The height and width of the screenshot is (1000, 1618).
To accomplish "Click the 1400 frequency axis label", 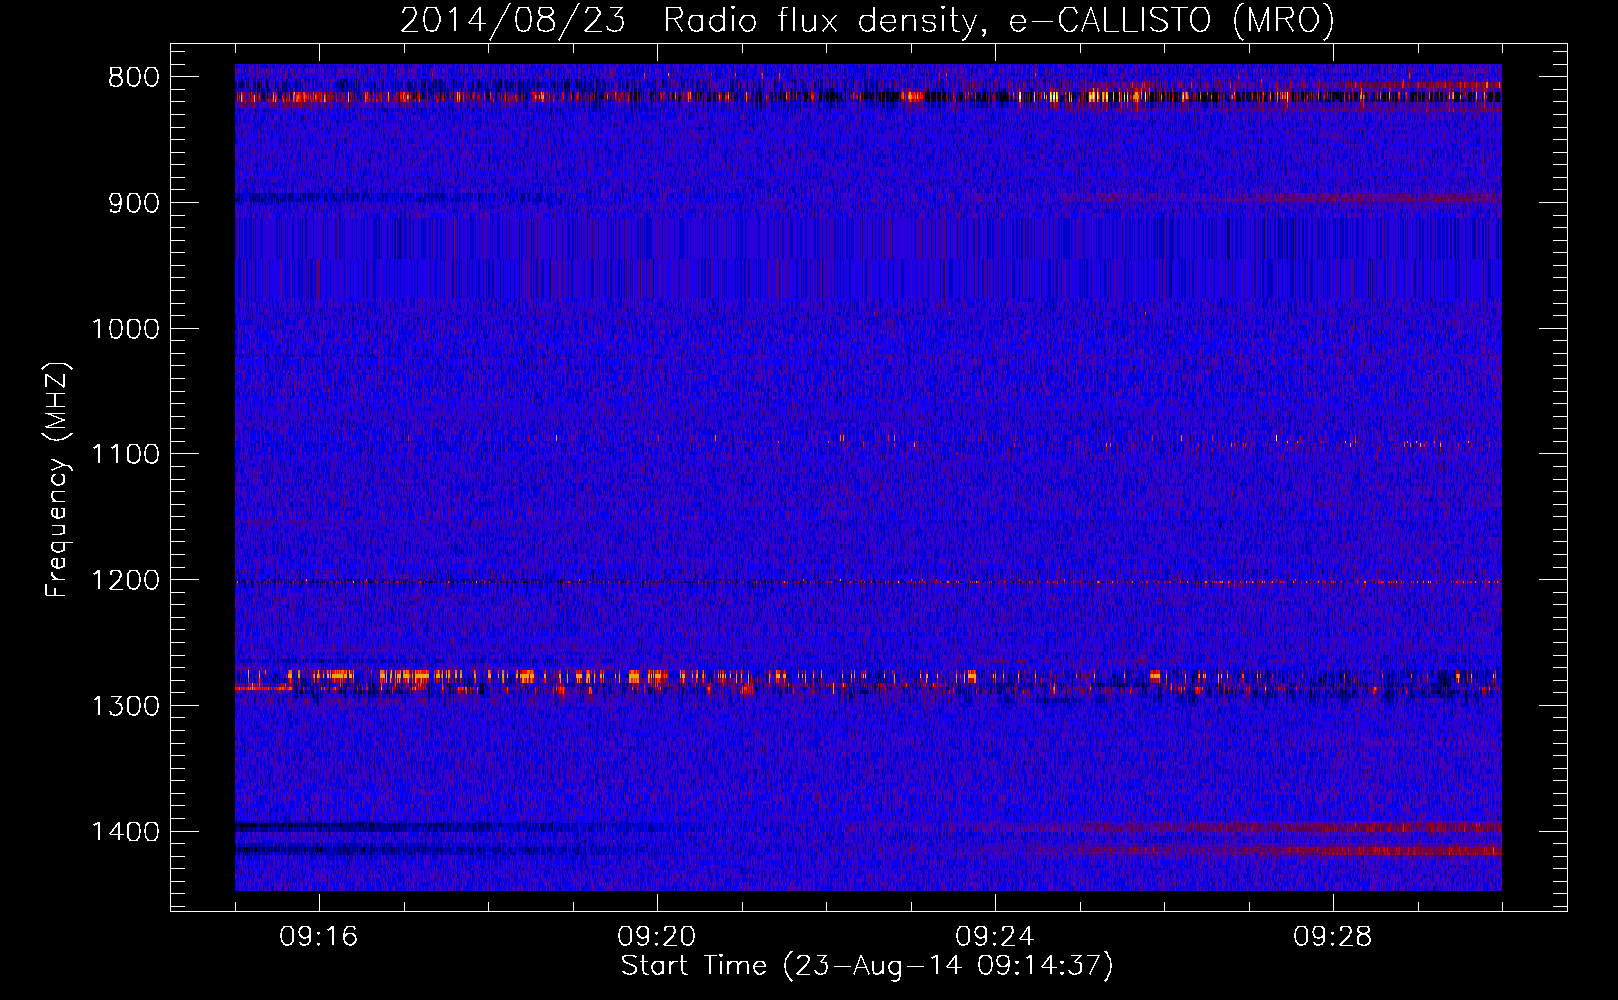I will click(125, 831).
